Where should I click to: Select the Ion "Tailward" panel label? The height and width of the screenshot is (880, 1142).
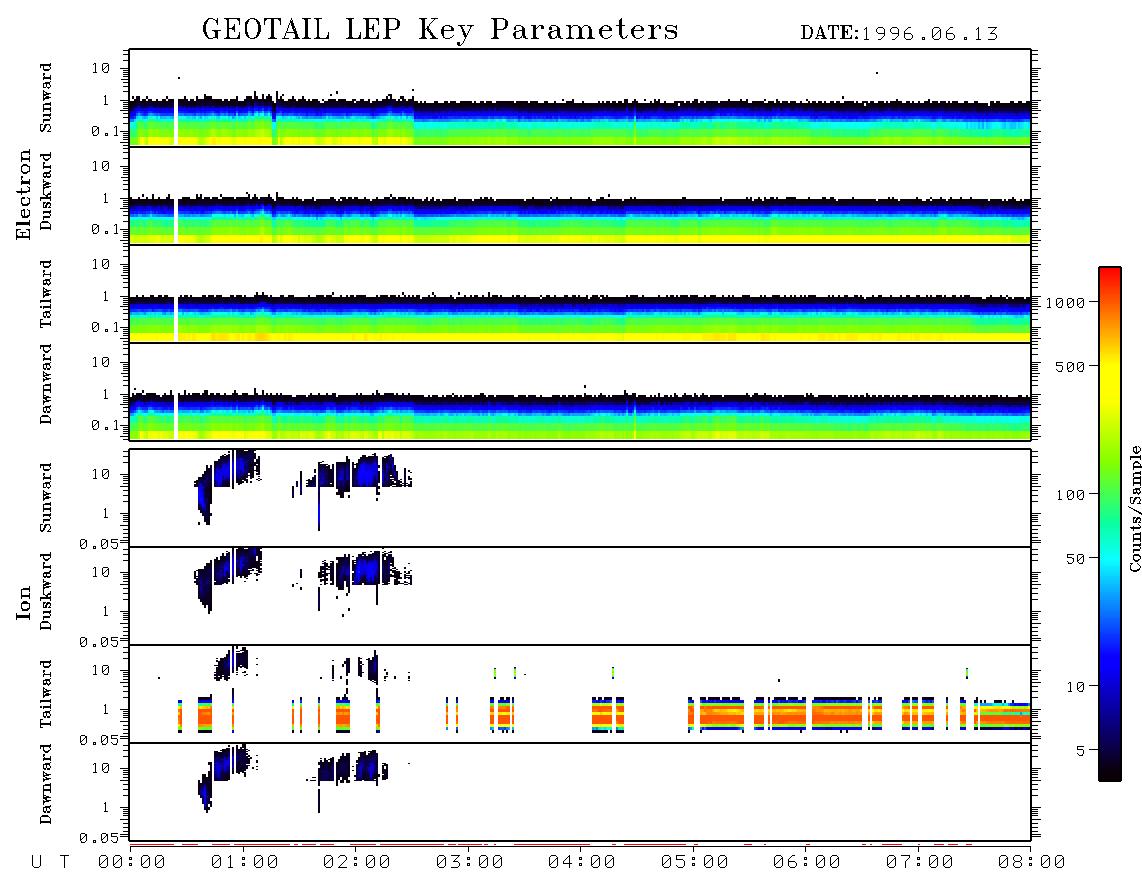[x=46, y=694]
